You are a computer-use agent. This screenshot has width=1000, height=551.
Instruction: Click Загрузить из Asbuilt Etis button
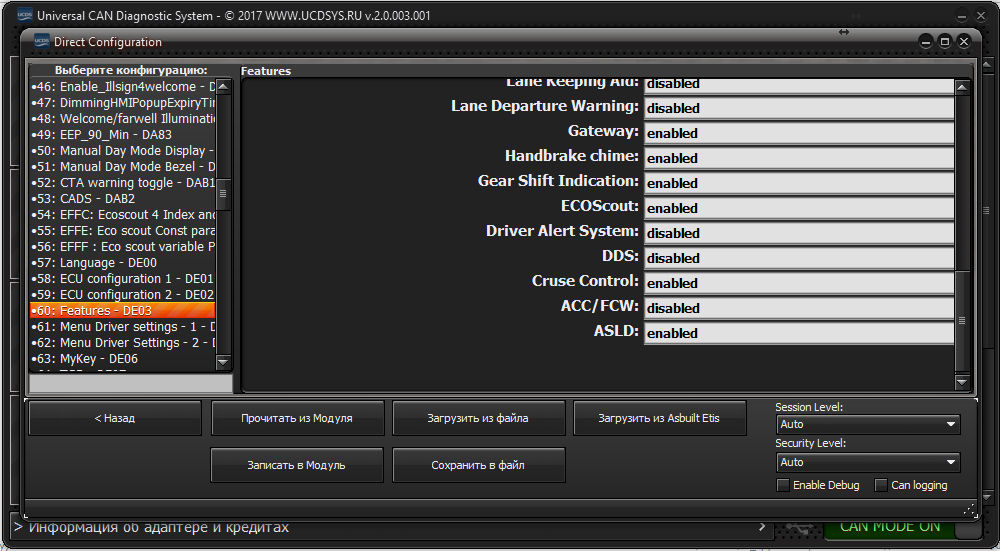659,418
